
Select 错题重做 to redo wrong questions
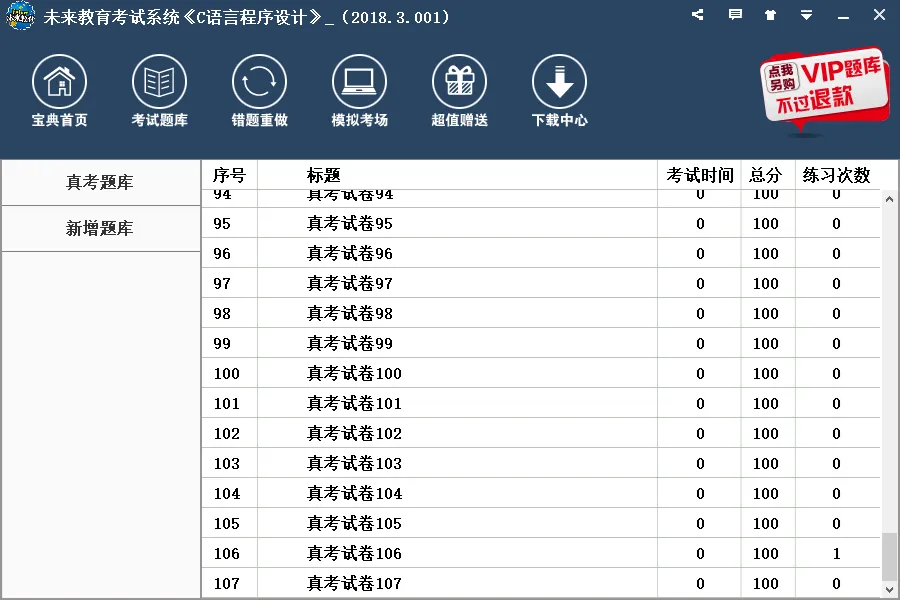coord(258,90)
